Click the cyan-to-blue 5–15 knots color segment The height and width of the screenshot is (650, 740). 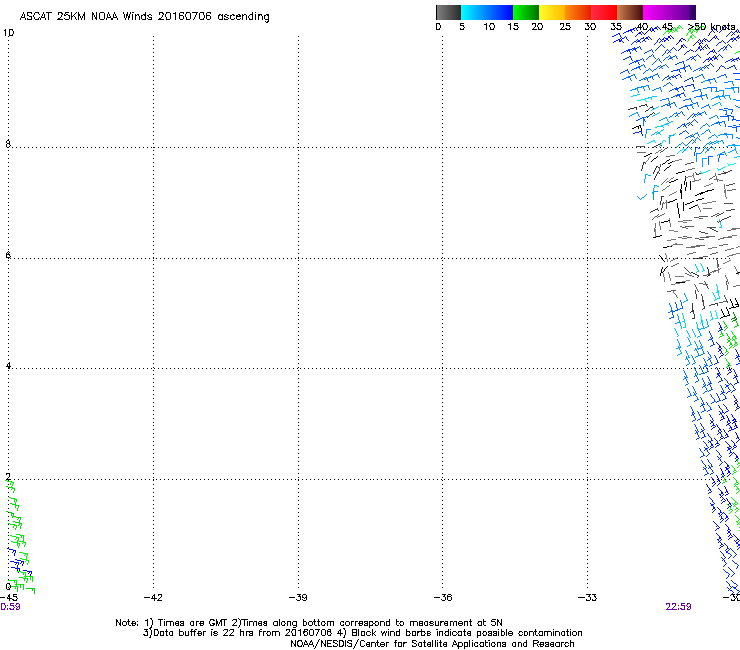tap(487, 12)
